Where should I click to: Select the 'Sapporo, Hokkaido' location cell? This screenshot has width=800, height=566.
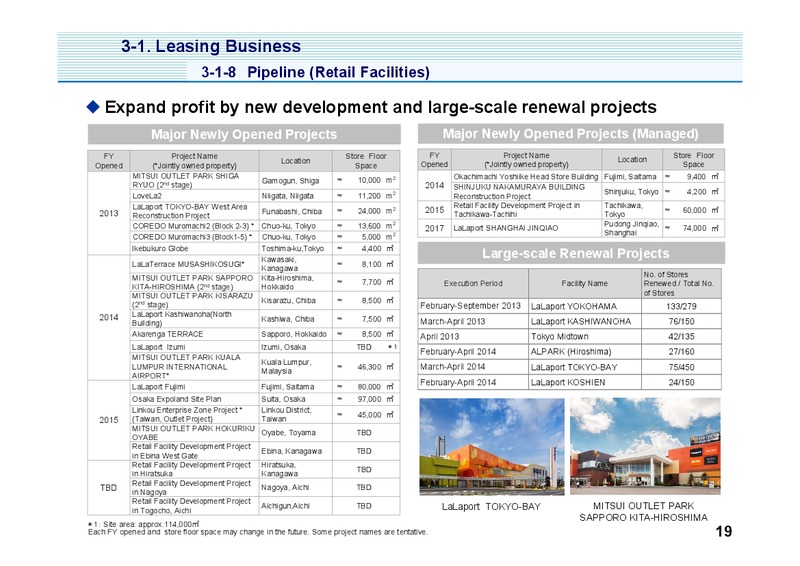295,334
